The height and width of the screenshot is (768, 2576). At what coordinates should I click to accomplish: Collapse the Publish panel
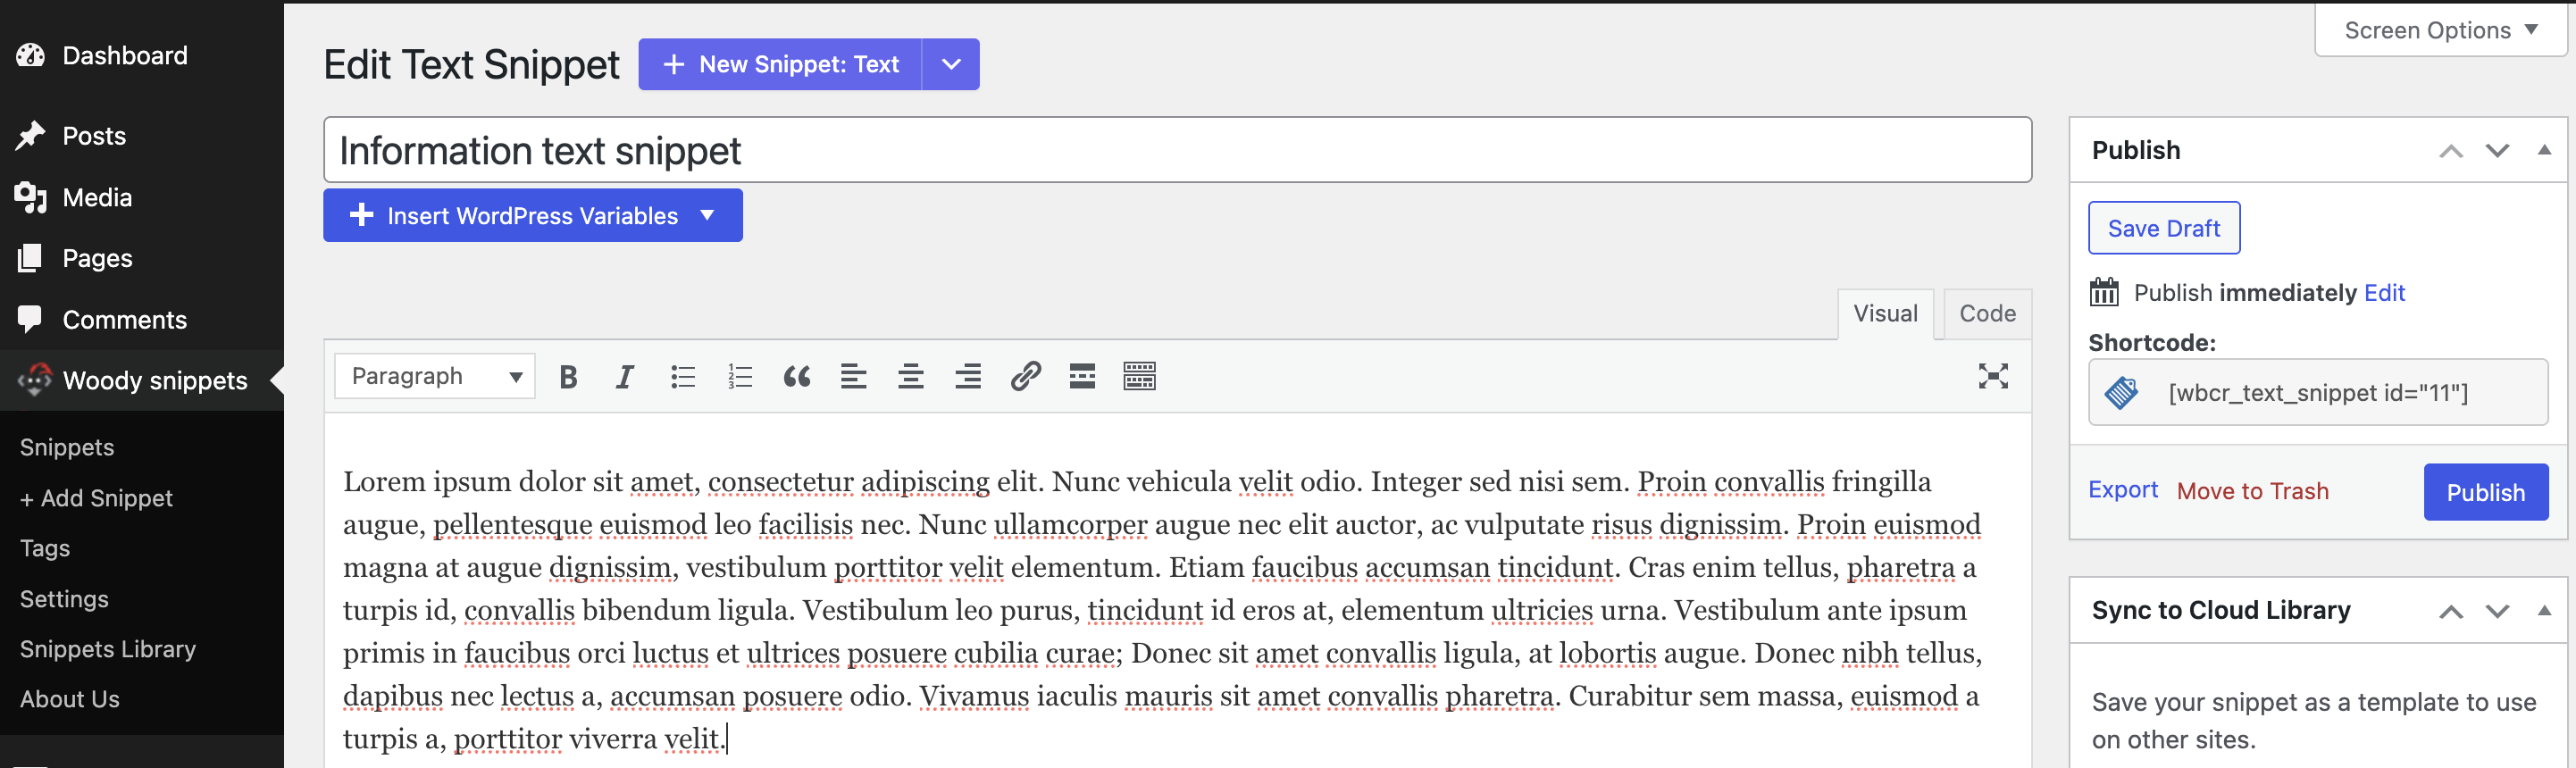coord(2543,151)
